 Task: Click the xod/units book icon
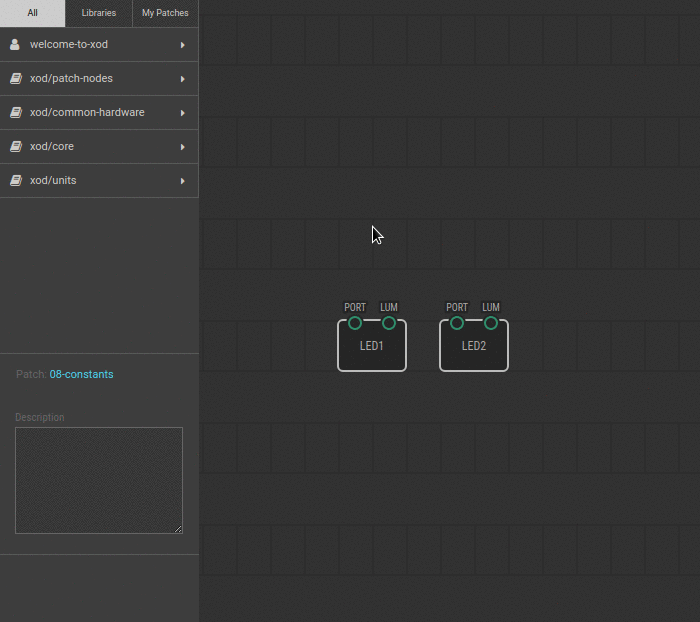tap(16, 180)
